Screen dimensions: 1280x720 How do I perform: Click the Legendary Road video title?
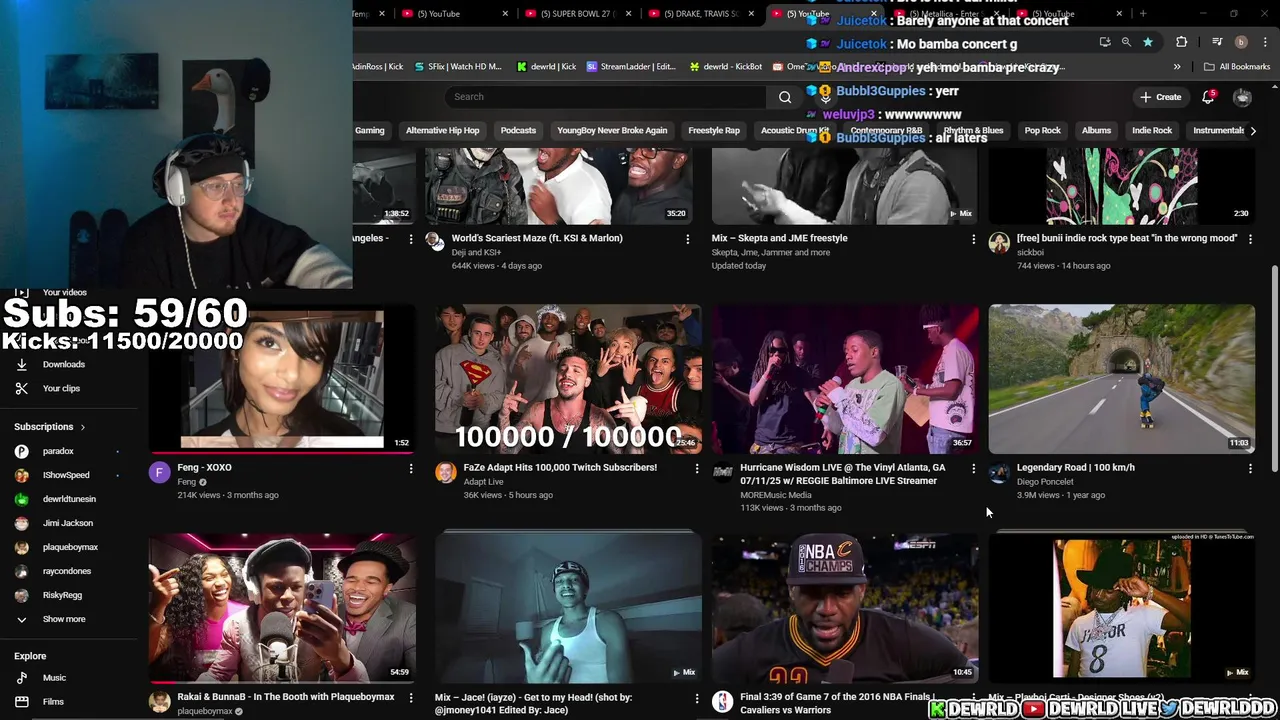[x=1075, y=467]
